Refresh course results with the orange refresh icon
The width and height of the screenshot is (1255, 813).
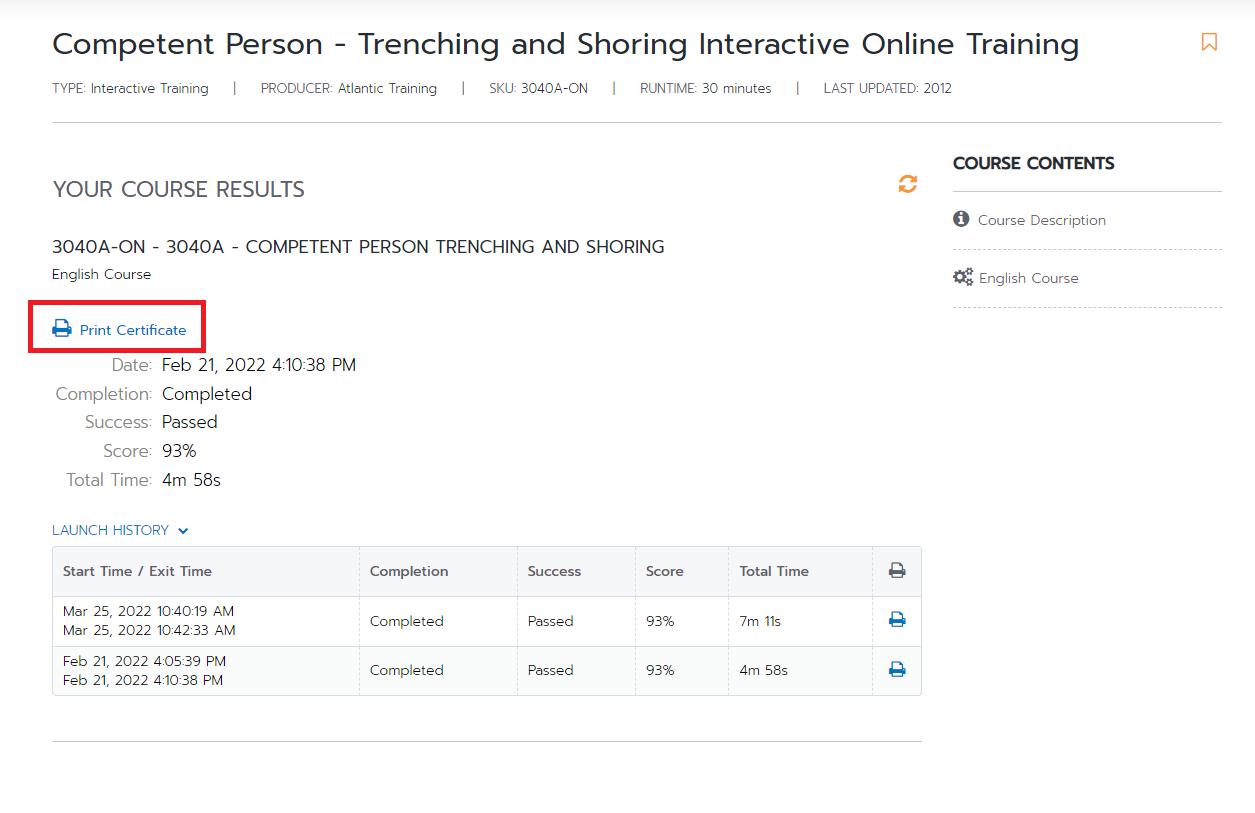click(x=907, y=184)
